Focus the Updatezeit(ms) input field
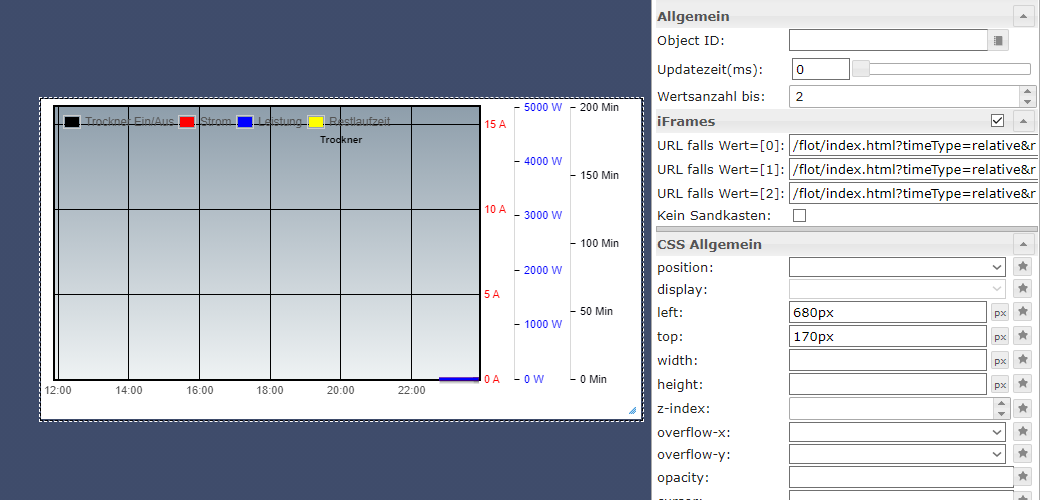Image resolution: width=1040 pixels, height=500 pixels. (x=820, y=69)
